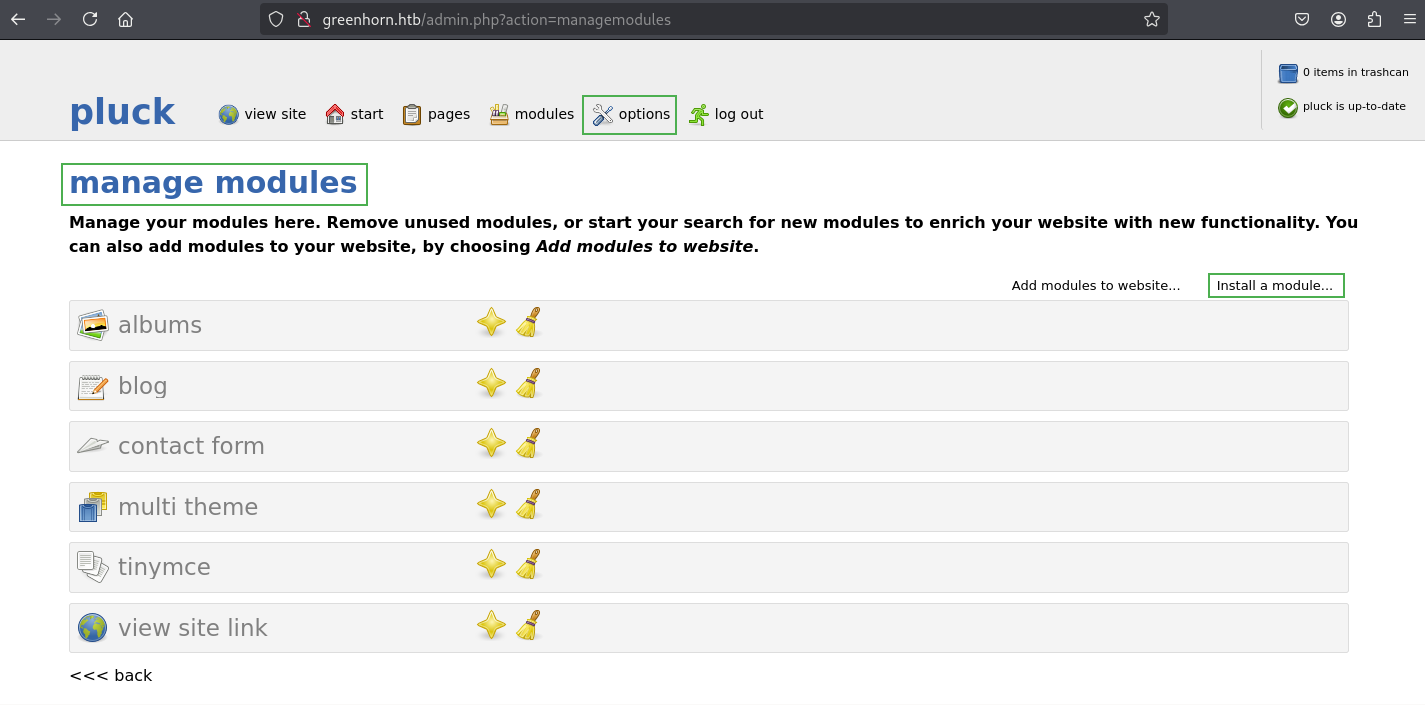The image size is (1425, 705).
Task: Click the star icon for albums module
Action: click(491, 323)
